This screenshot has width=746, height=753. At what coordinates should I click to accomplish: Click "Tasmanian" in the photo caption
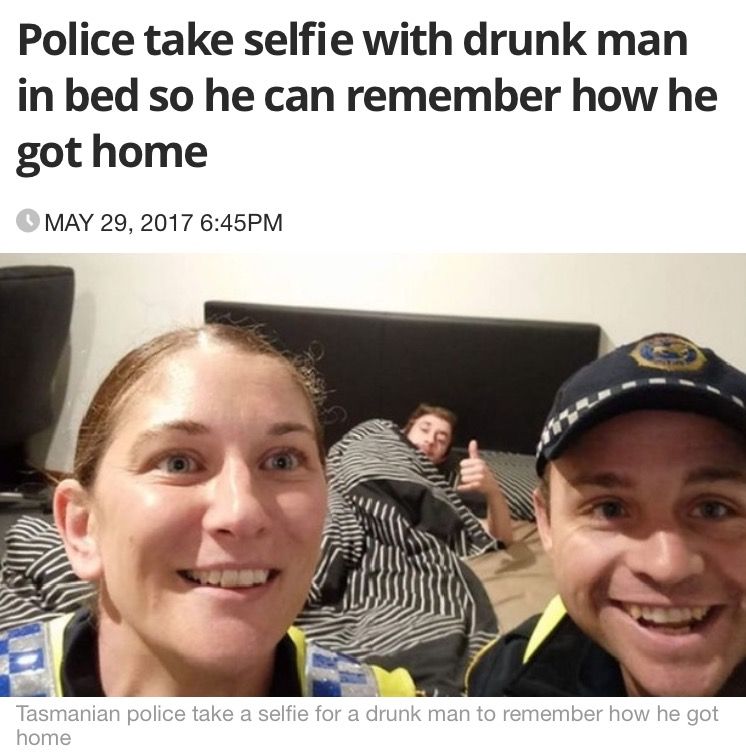point(68,714)
